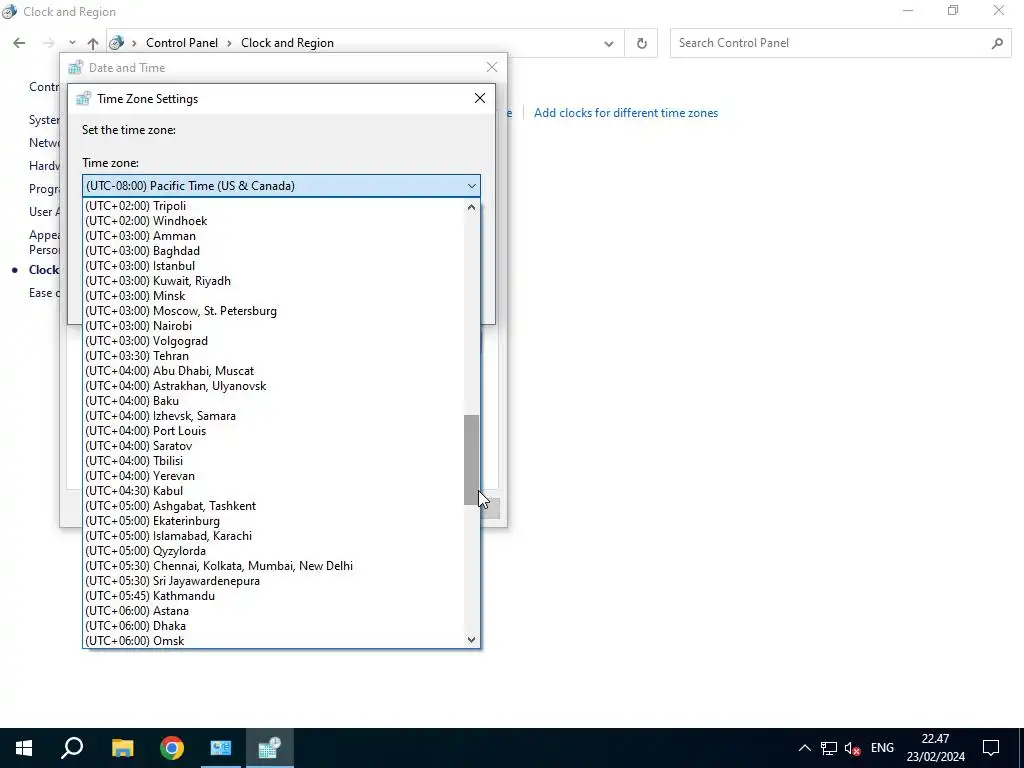Select (UTC+04:00) Abu Dhabi, Muscat
This screenshot has width=1024, height=768.
pos(273,371)
